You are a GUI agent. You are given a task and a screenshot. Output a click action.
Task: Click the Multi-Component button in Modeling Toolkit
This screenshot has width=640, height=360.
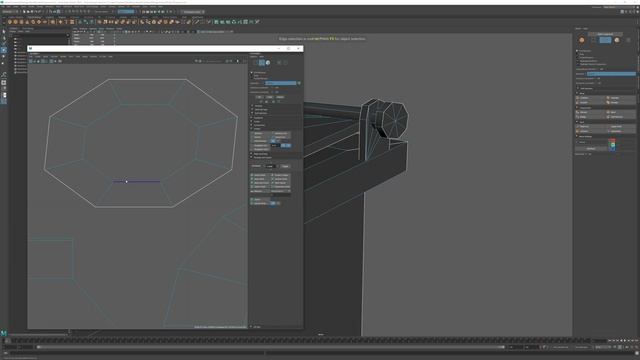605,34
